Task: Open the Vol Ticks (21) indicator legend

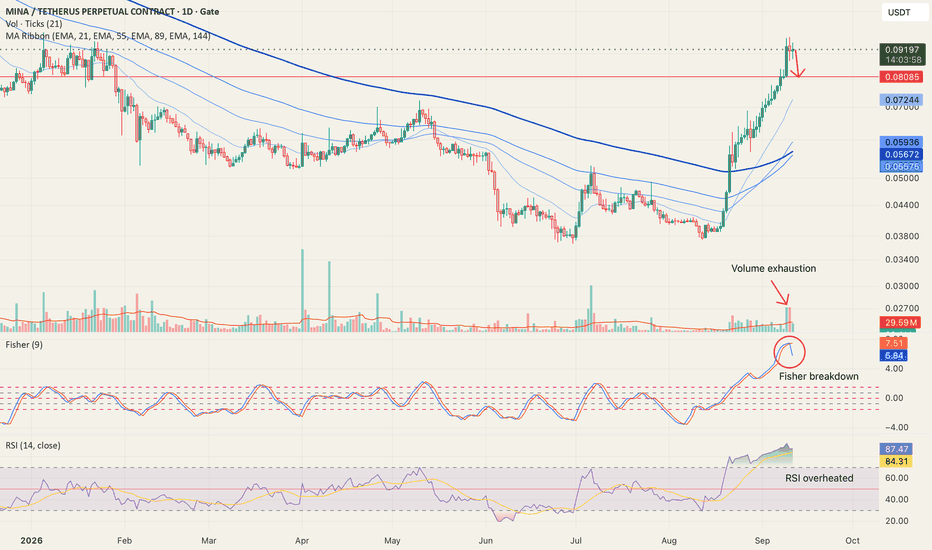Action: point(34,24)
